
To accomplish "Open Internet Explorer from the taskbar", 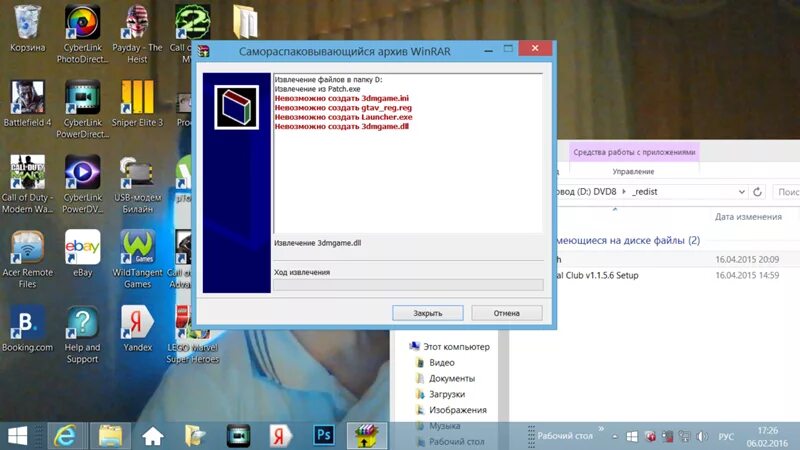I will 65,436.
